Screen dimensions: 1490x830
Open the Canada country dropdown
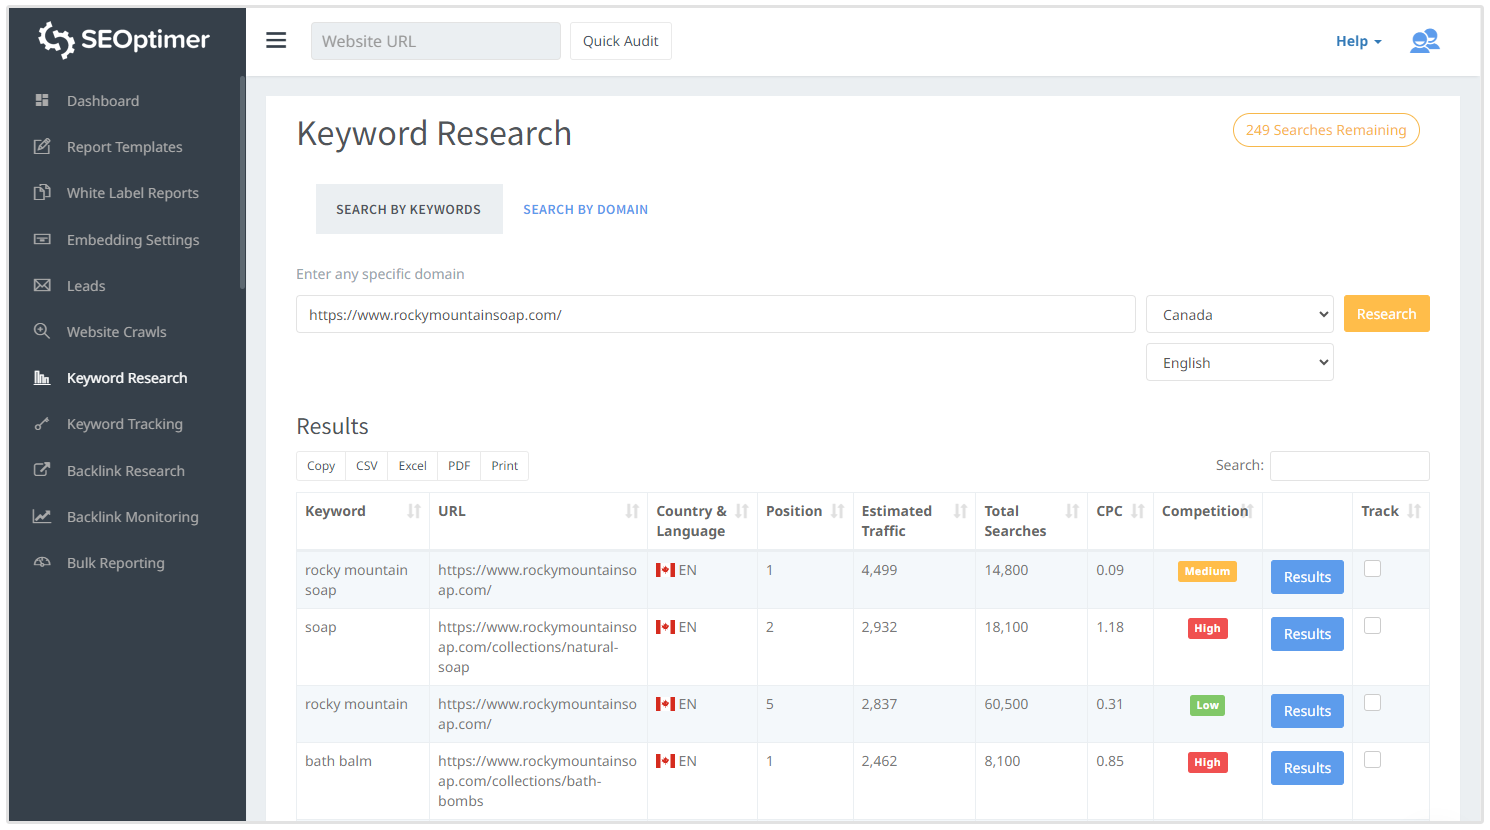coord(1239,313)
